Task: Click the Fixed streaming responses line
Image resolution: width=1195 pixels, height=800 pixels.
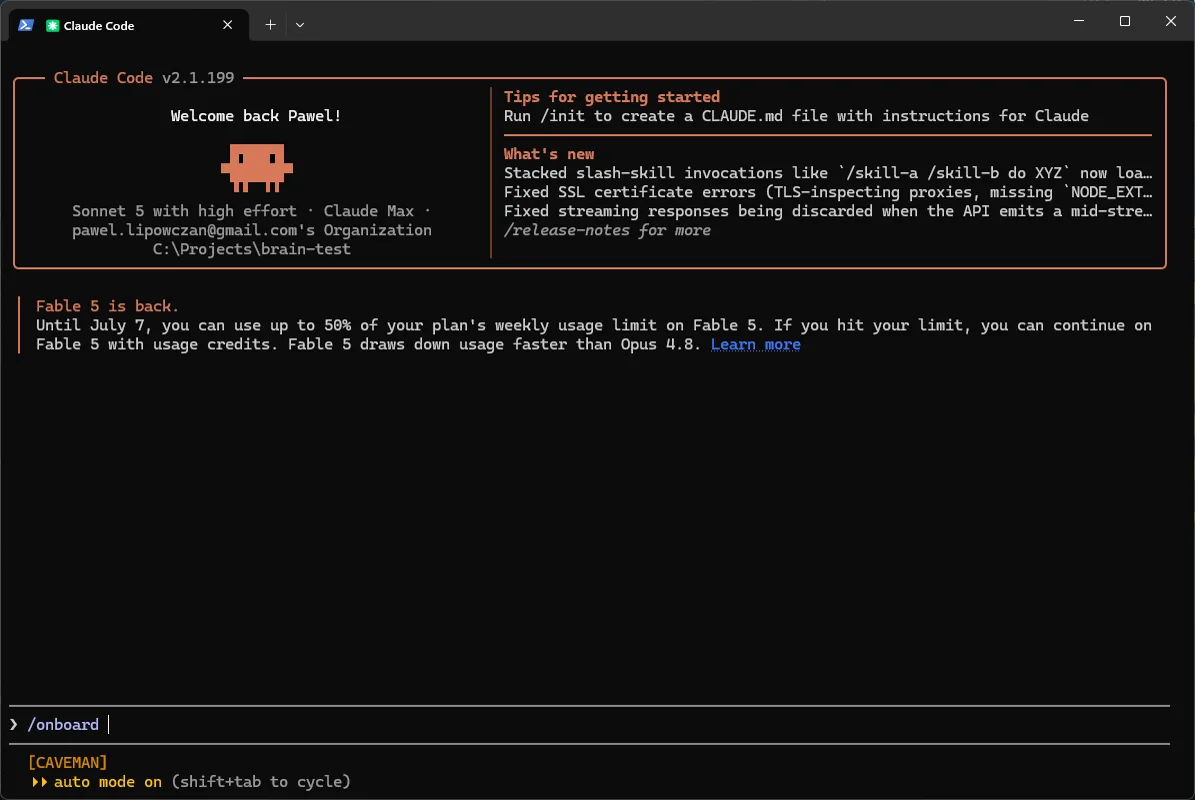Action: (x=828, y=211)
